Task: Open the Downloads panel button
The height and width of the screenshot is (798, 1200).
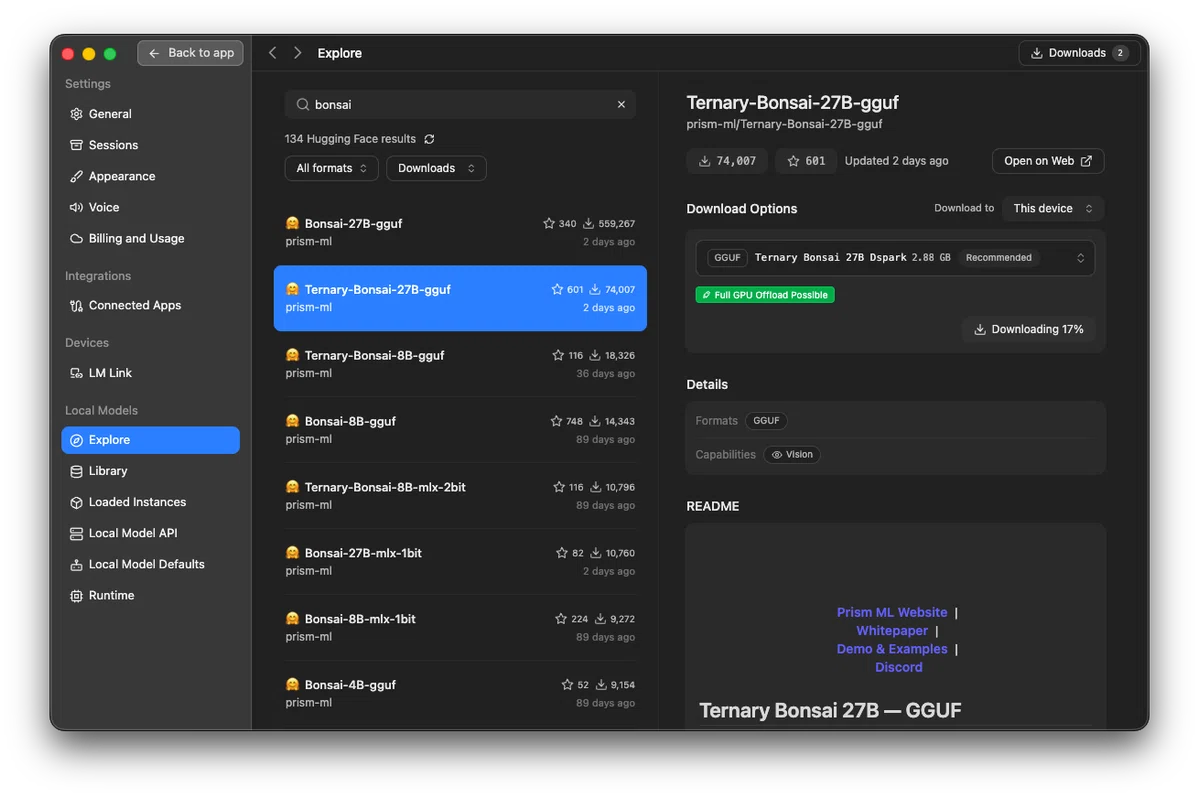Action: click(x=1079, y=53)
